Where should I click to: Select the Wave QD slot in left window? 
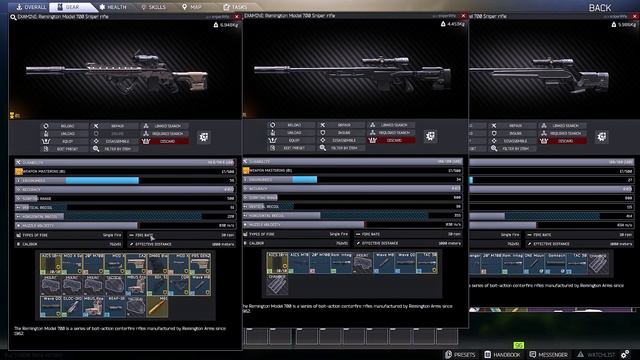coord(51,307)
